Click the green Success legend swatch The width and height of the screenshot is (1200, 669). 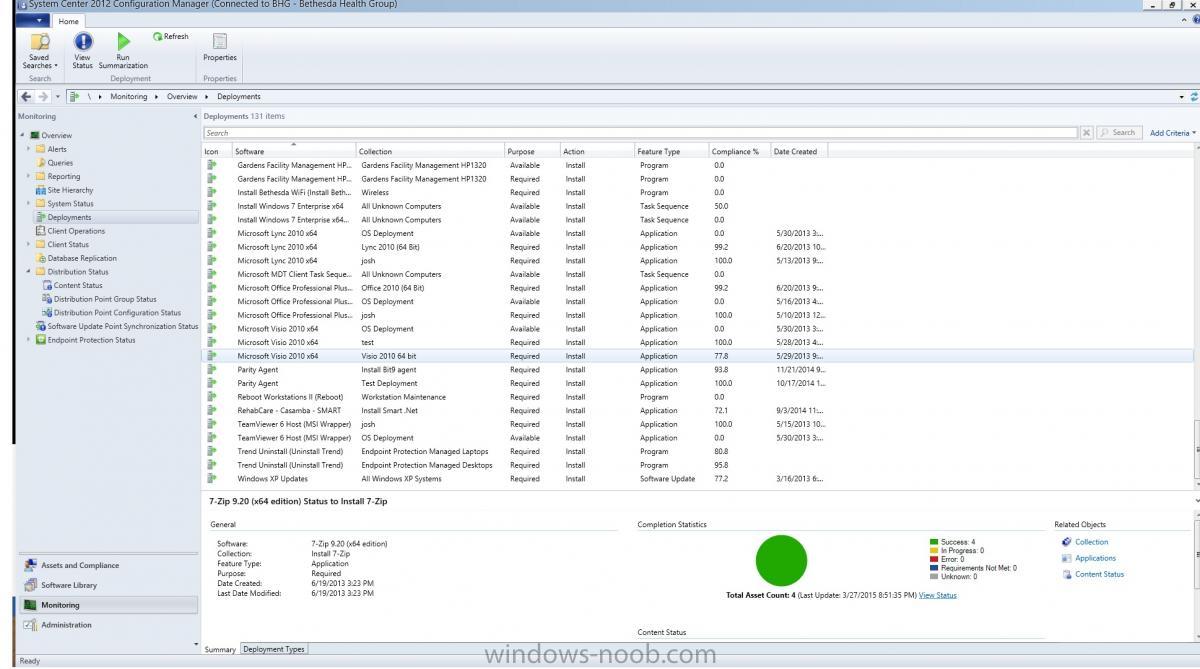[935, 542]
